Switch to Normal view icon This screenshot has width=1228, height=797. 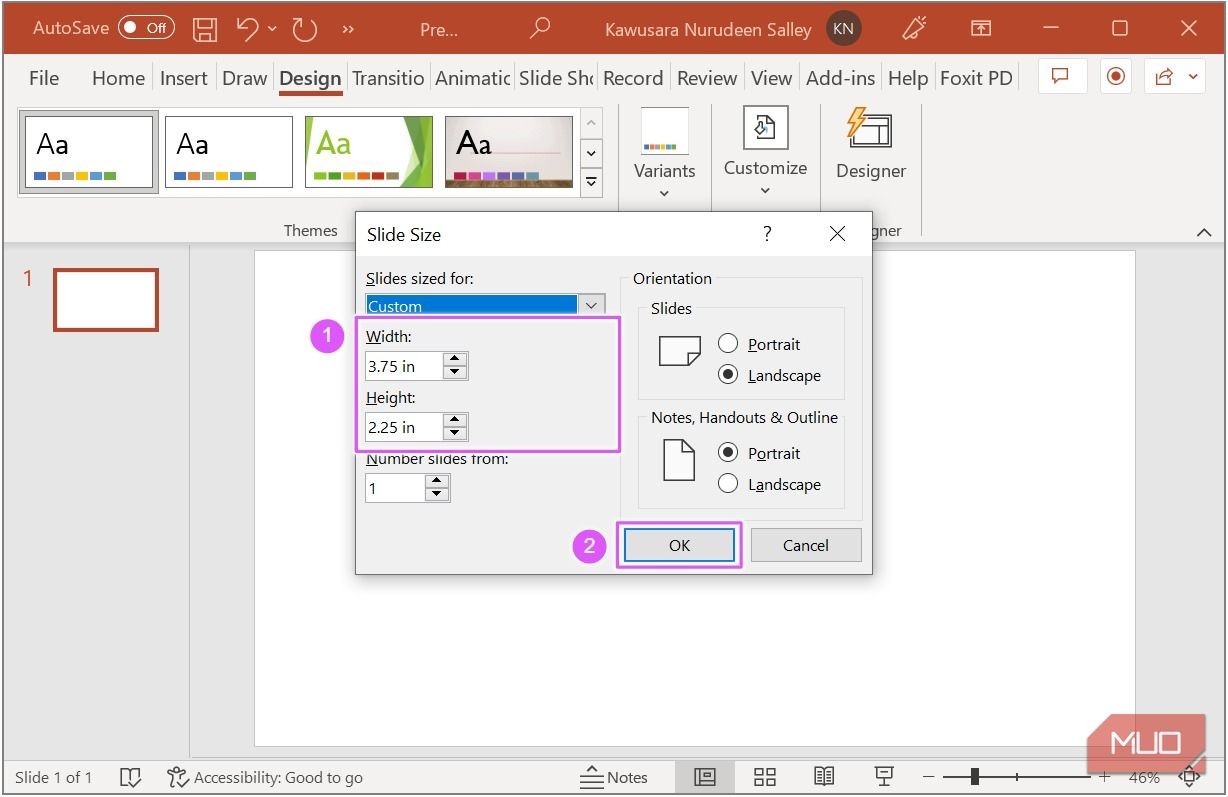coord(704,777)
